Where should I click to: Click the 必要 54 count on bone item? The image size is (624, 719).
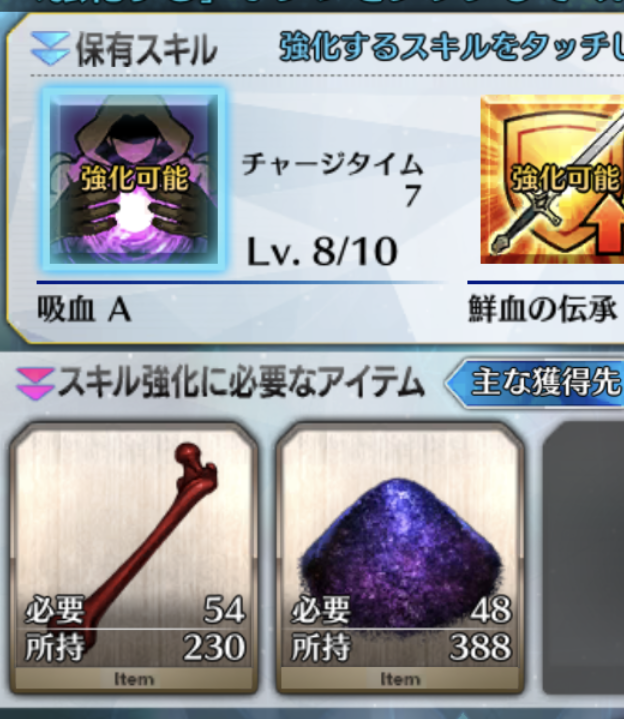tap(135, 610)
